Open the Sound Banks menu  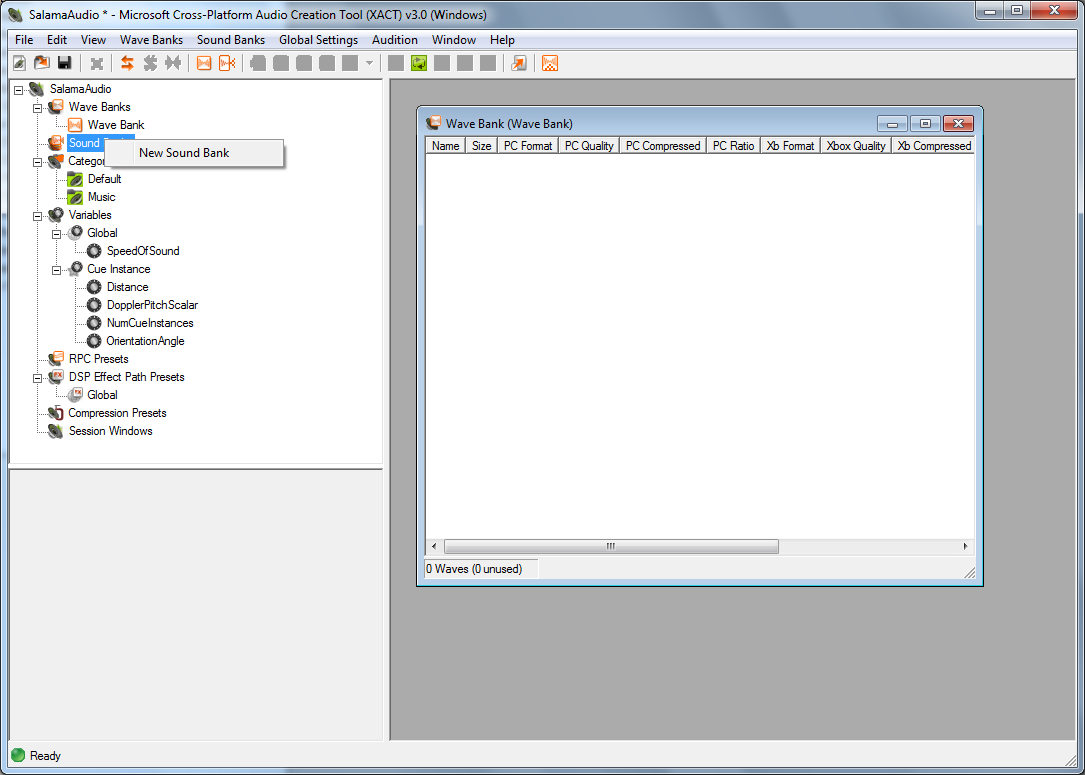tap(231, 39)
